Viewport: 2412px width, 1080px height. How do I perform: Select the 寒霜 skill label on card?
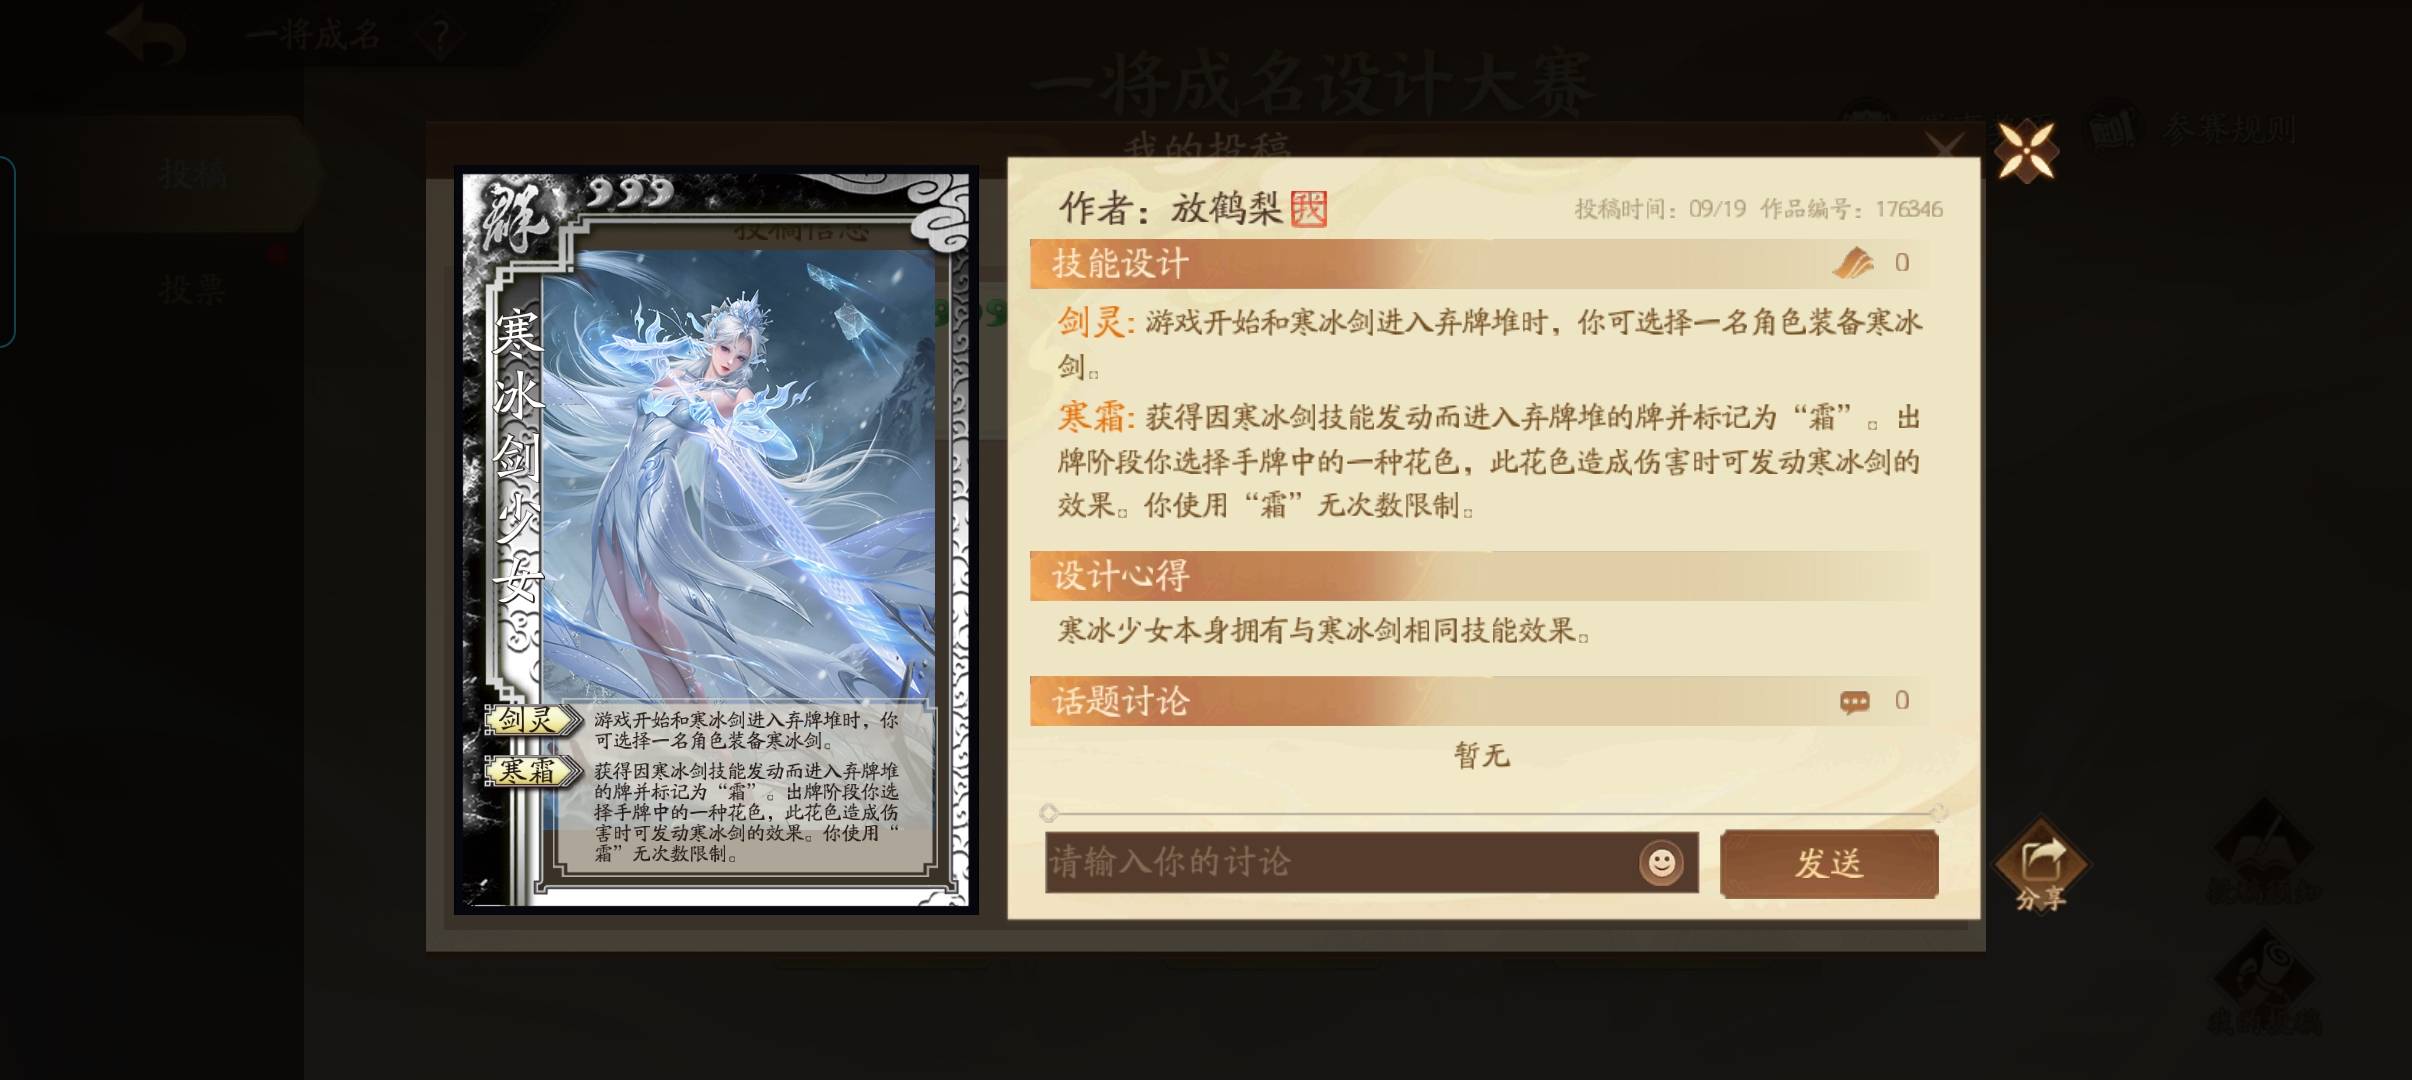[x=529, y=771]
